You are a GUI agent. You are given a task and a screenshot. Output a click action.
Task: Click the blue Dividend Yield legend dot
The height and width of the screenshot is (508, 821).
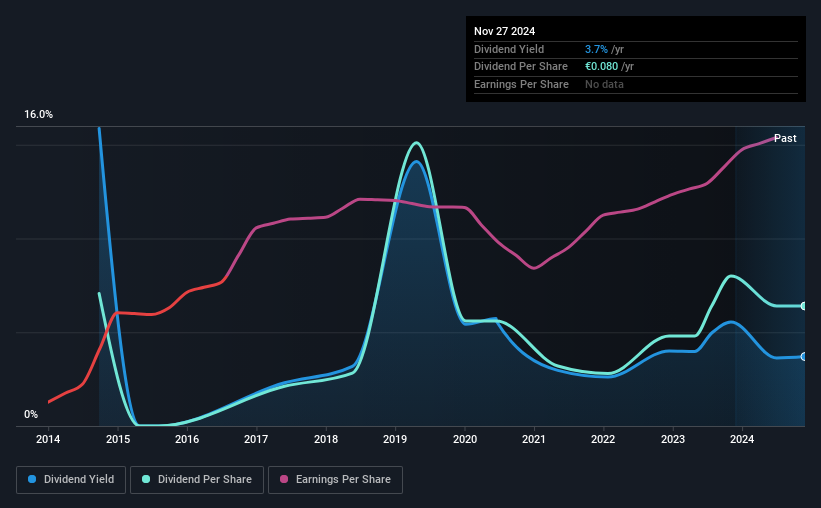(x=32, y=479)
